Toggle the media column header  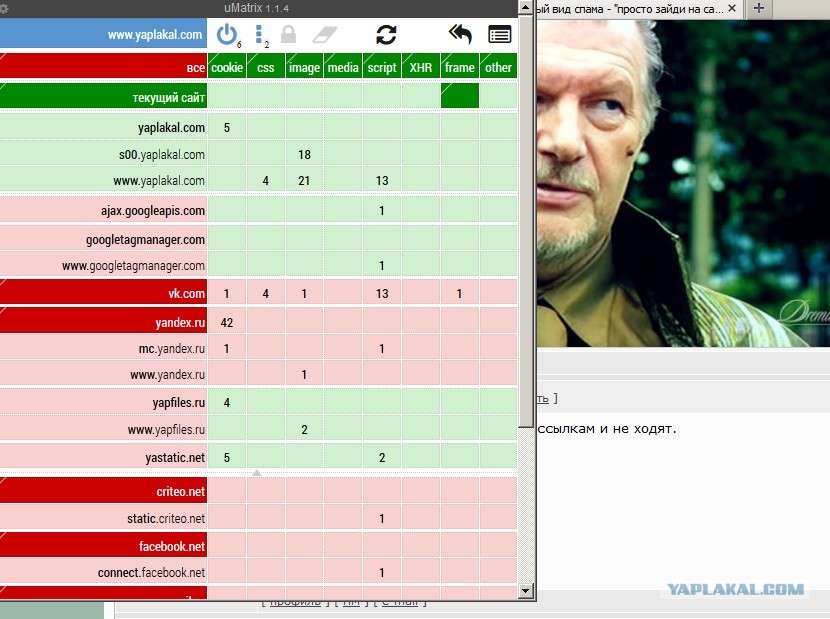pos(343,66)
